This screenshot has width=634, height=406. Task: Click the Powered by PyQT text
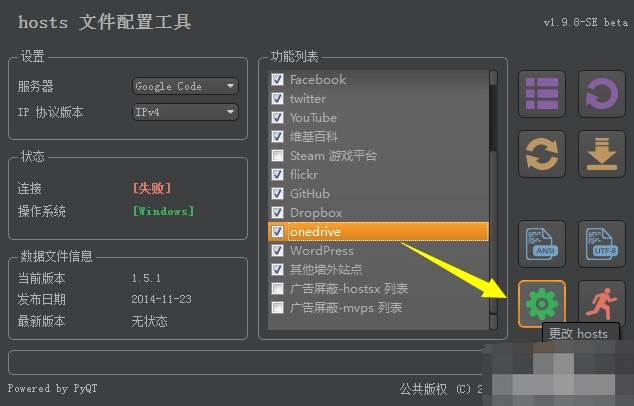pos(53,389)
